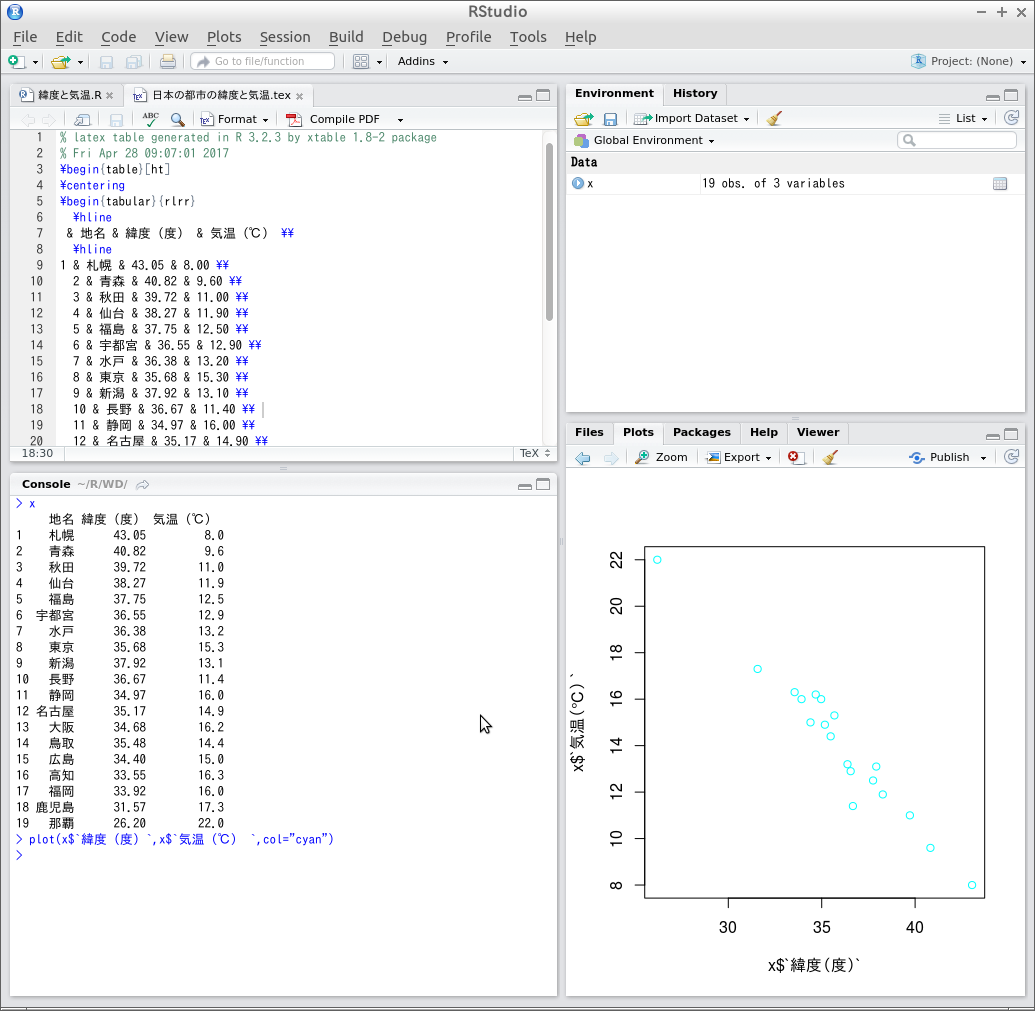Click the 18:30 cursor position indicator
Screen dimensions: 1035x1011
tap(38, 453)
